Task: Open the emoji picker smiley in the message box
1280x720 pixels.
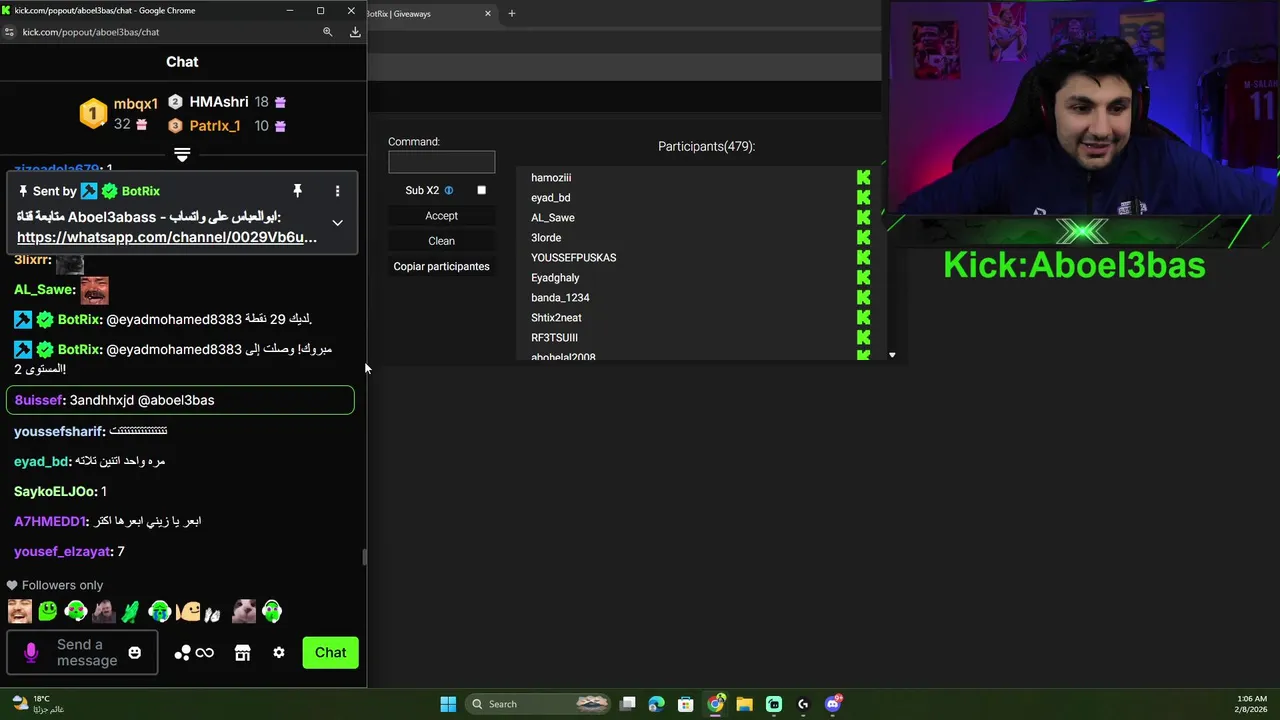Action: click(x=135, y=653)
